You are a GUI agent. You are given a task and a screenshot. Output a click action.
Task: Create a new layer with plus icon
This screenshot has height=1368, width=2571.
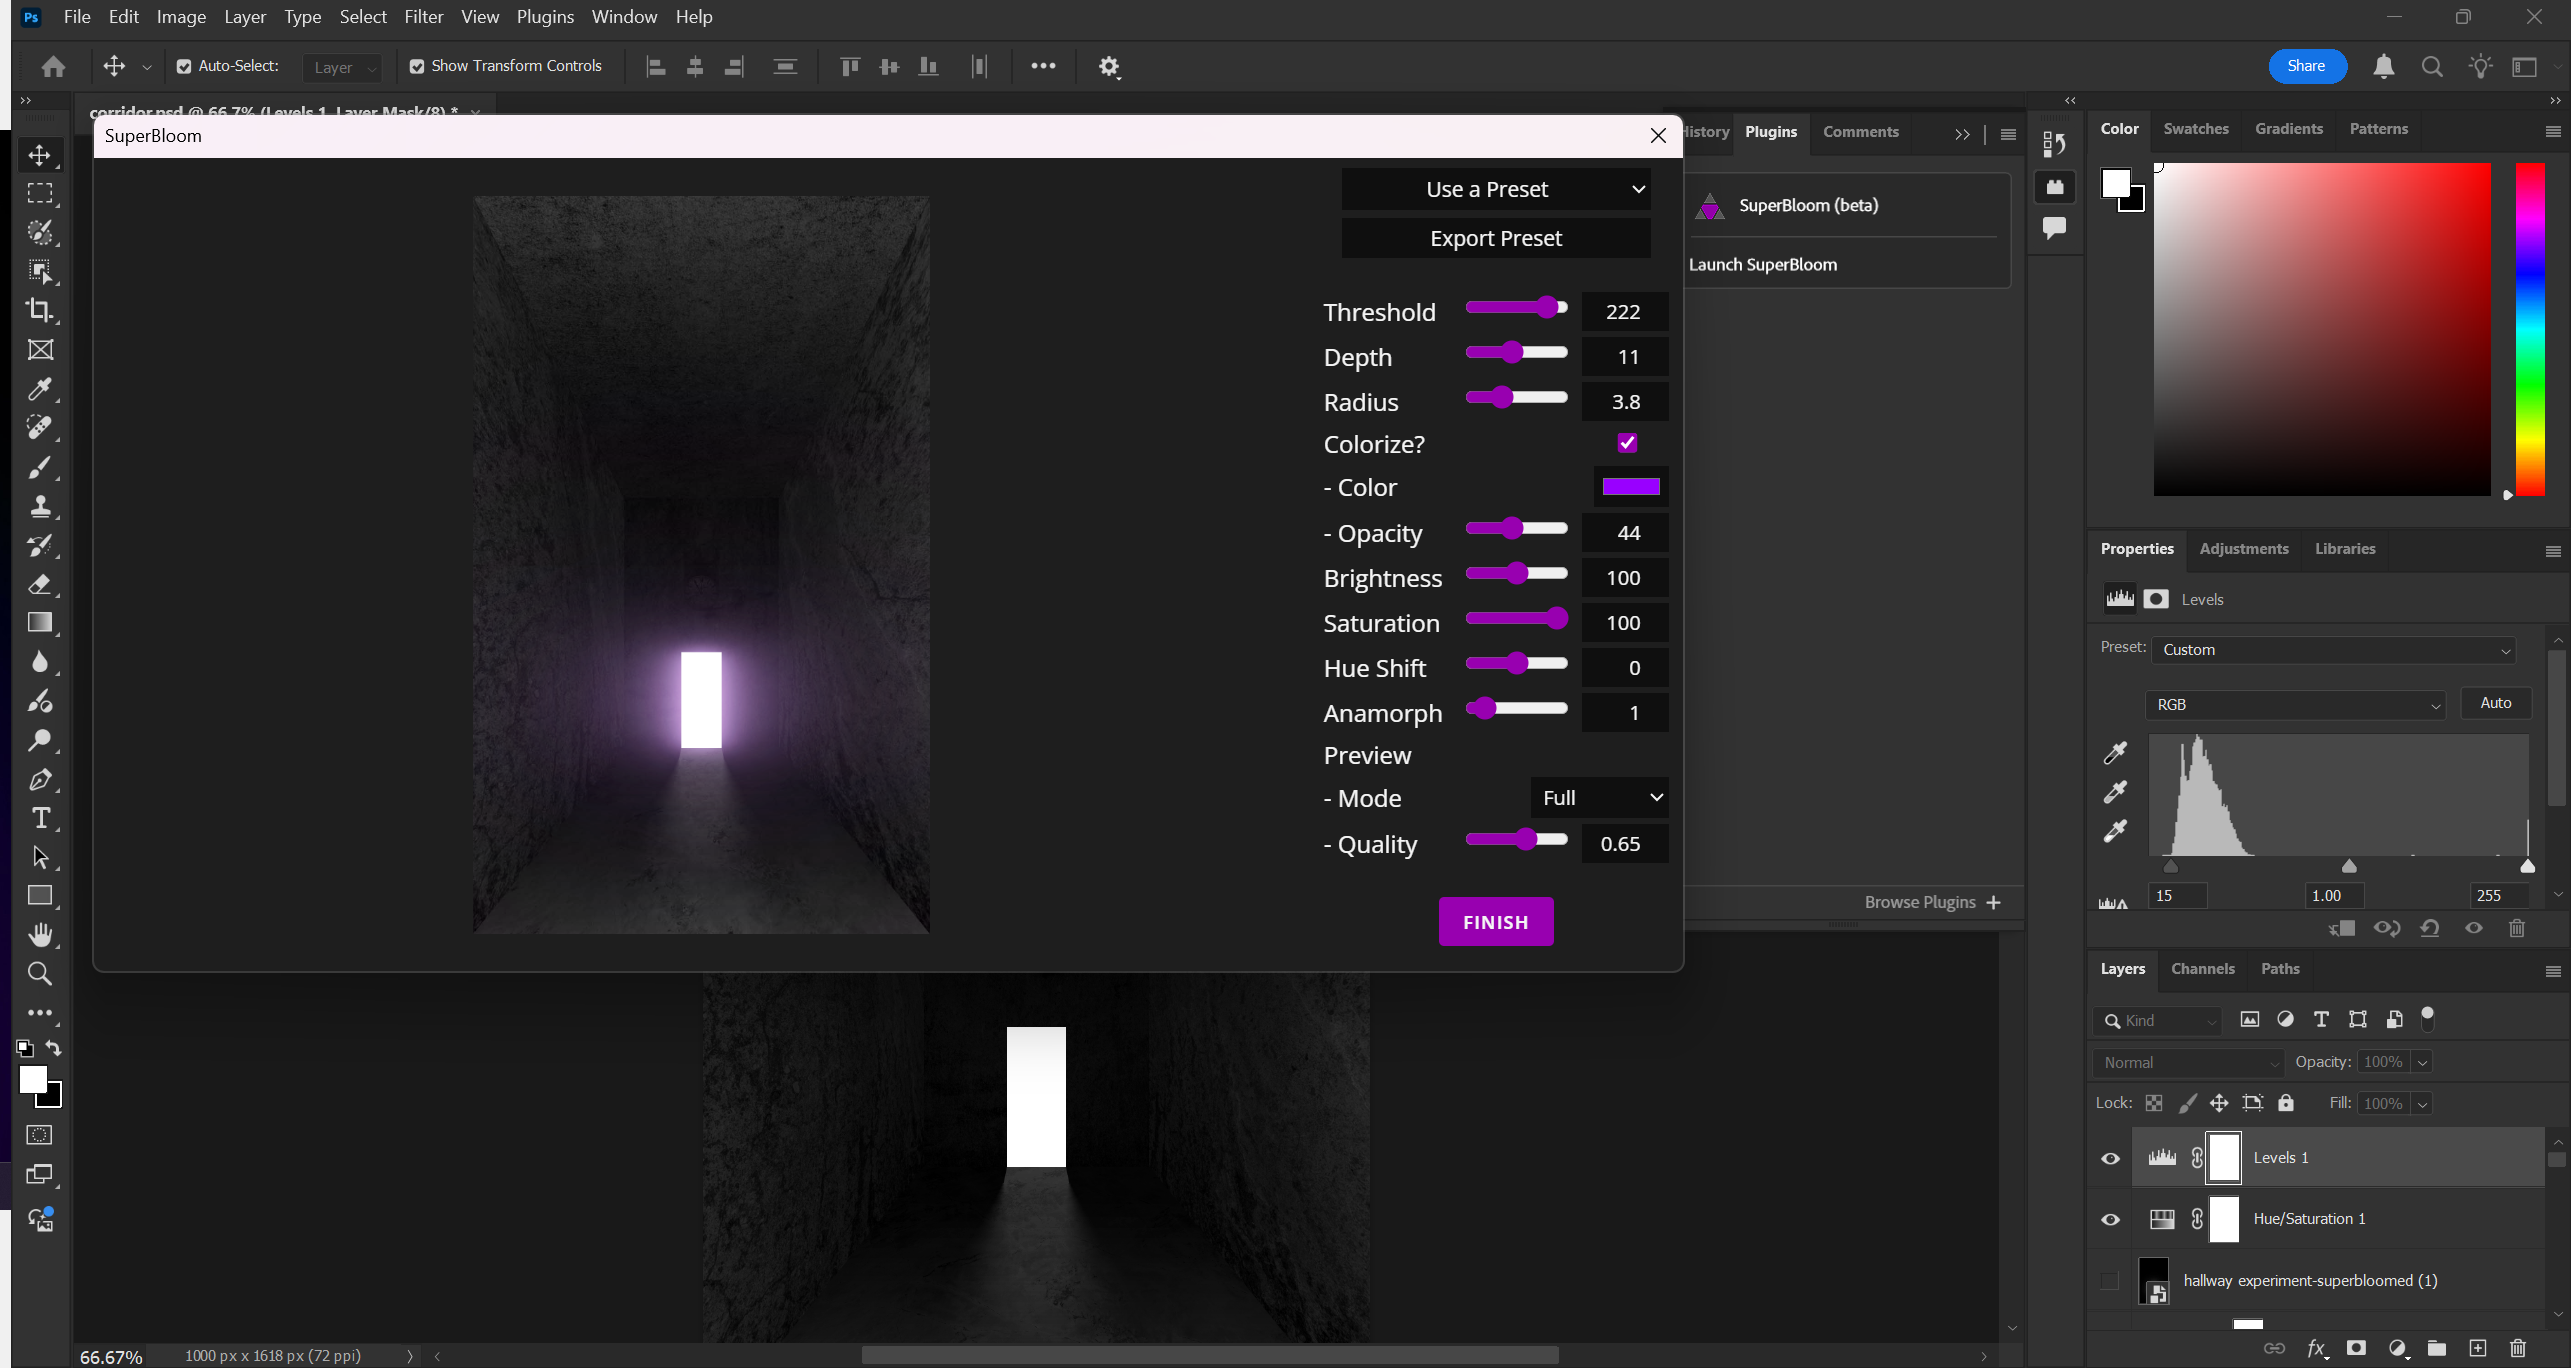(2477, 1348)
